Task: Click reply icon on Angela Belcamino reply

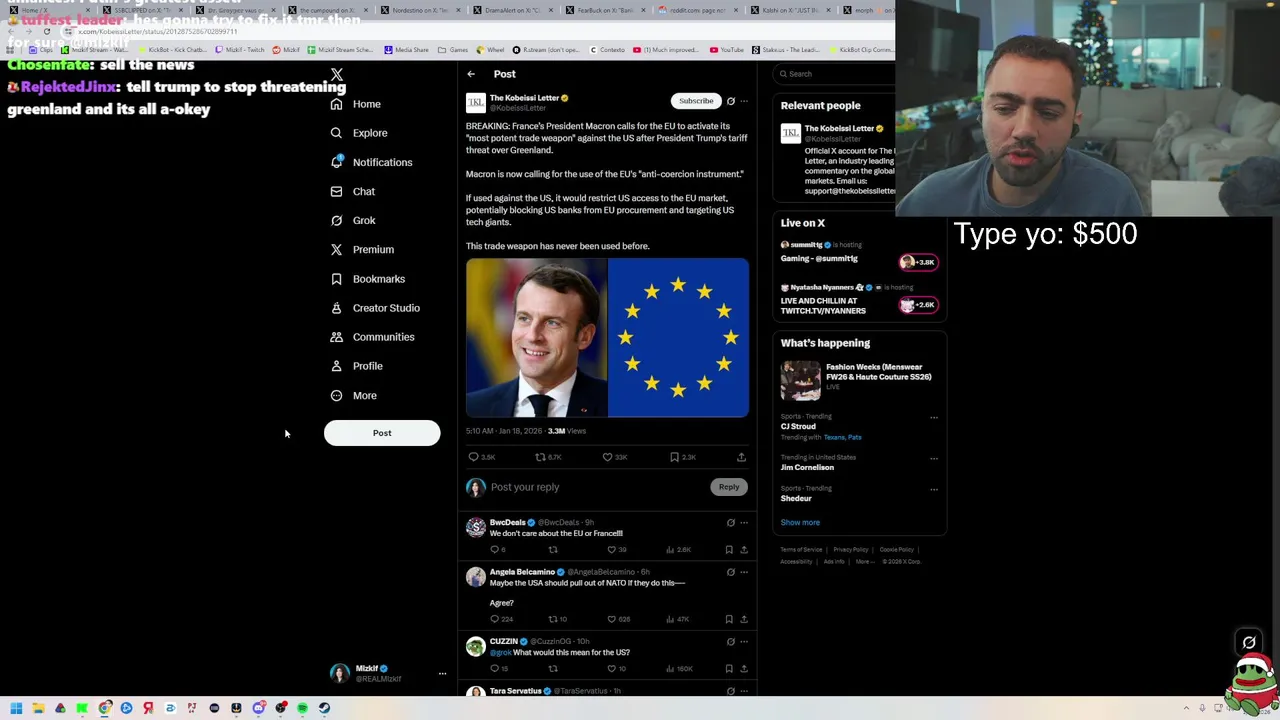Action: point(494,619)
